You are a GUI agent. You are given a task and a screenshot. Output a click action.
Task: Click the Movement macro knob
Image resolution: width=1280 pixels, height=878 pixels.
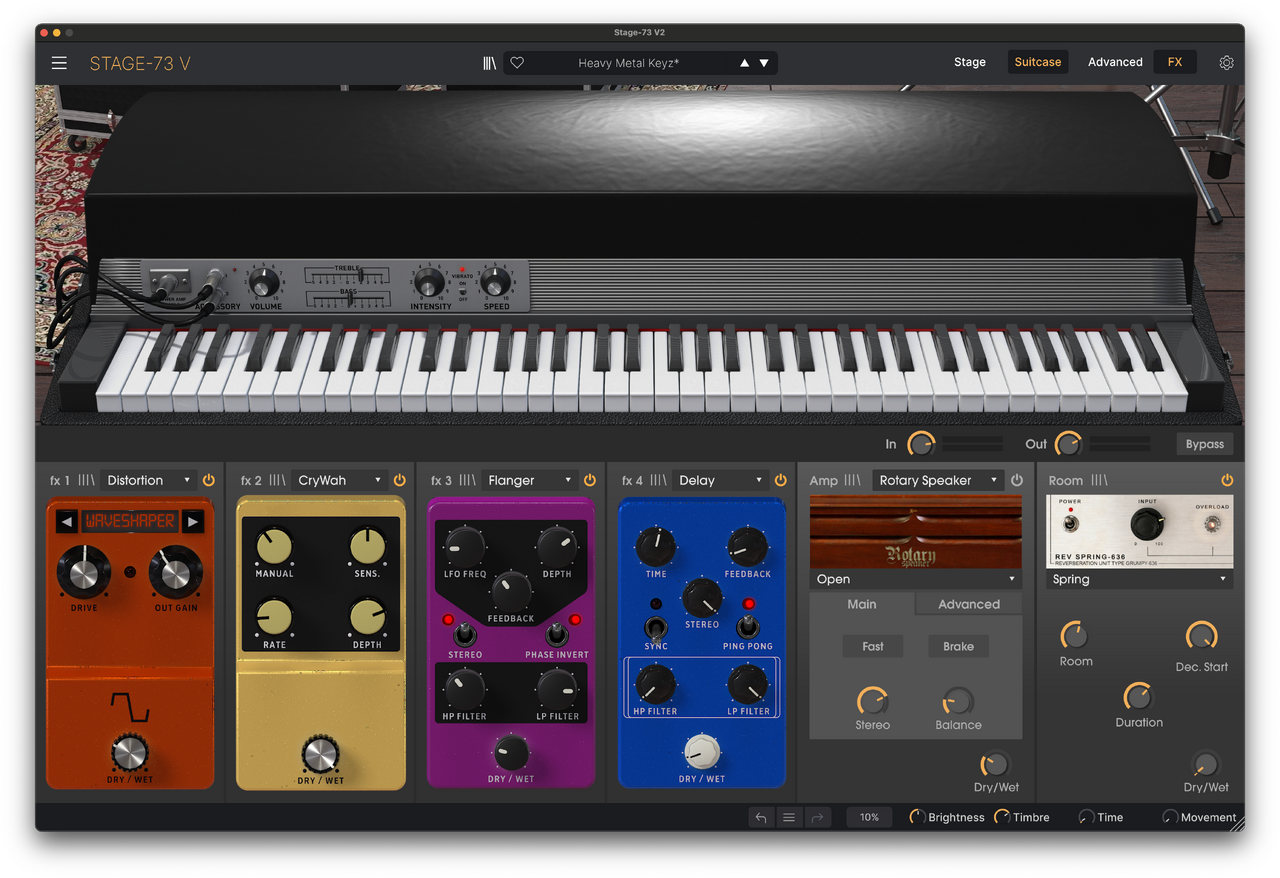pyautogui.click(x=1169, y=817)
